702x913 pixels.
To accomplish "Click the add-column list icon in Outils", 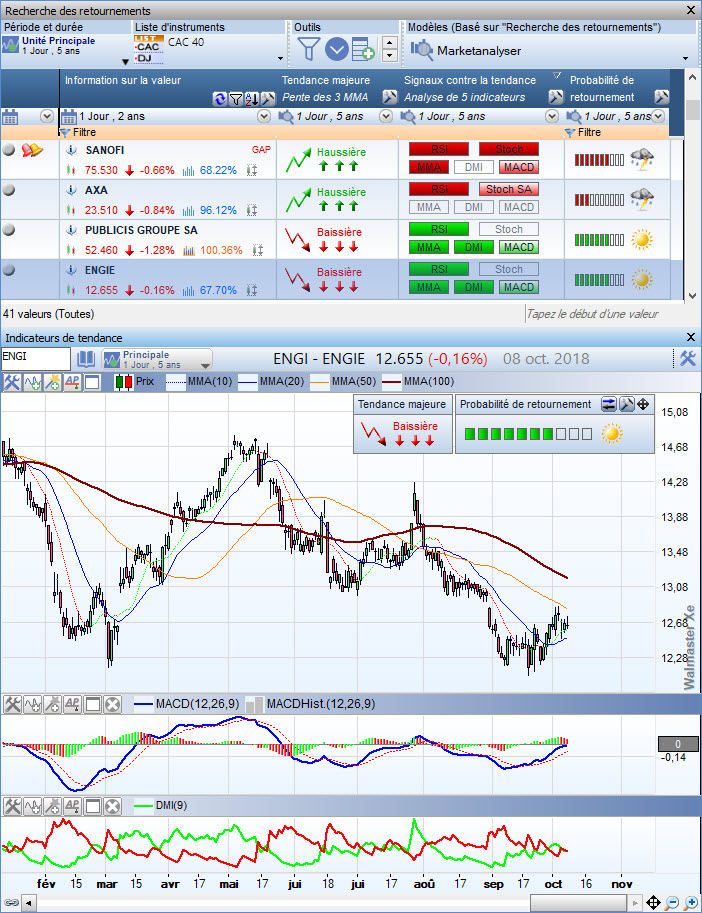I will click(363, 49).
